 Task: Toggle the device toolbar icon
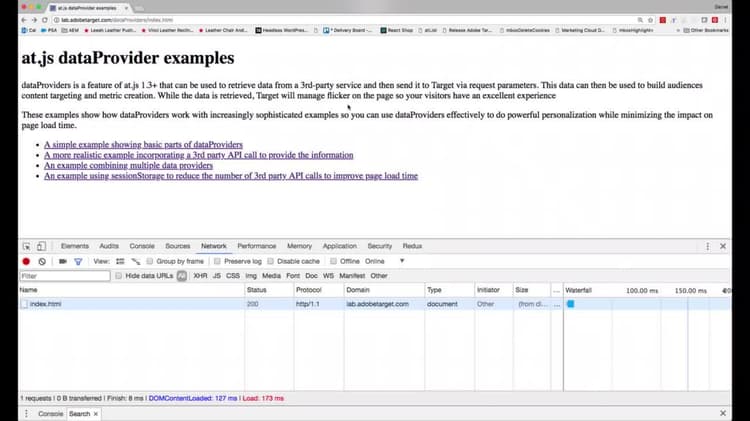(x=41, y=246)
